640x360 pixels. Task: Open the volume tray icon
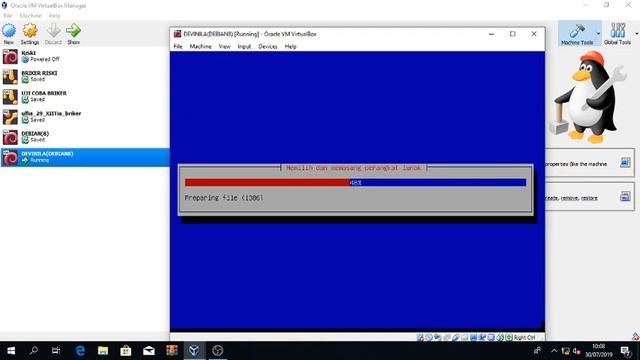pyautogui.click(x=576, y=351)
